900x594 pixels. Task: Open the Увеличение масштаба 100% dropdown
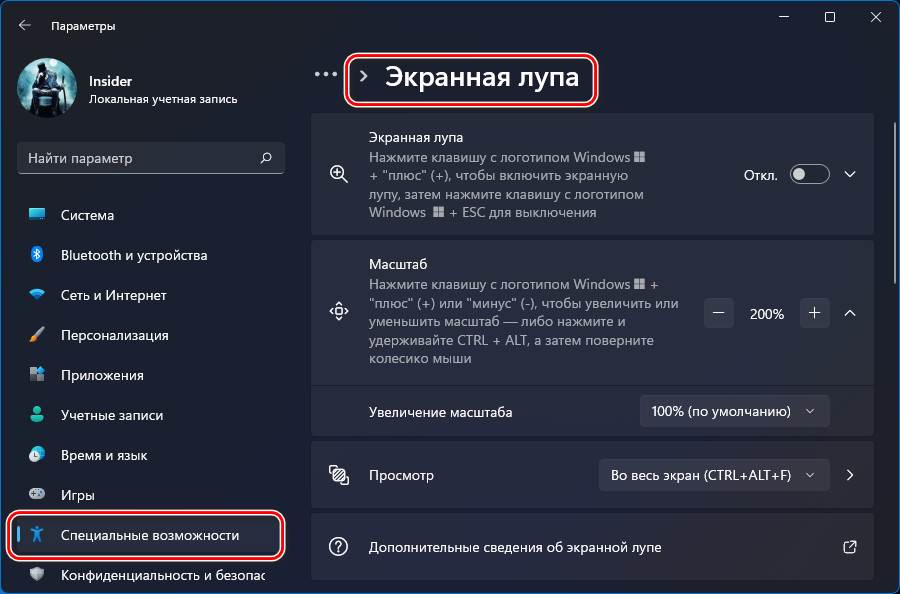pyautogui.click(x=734, y=411)
